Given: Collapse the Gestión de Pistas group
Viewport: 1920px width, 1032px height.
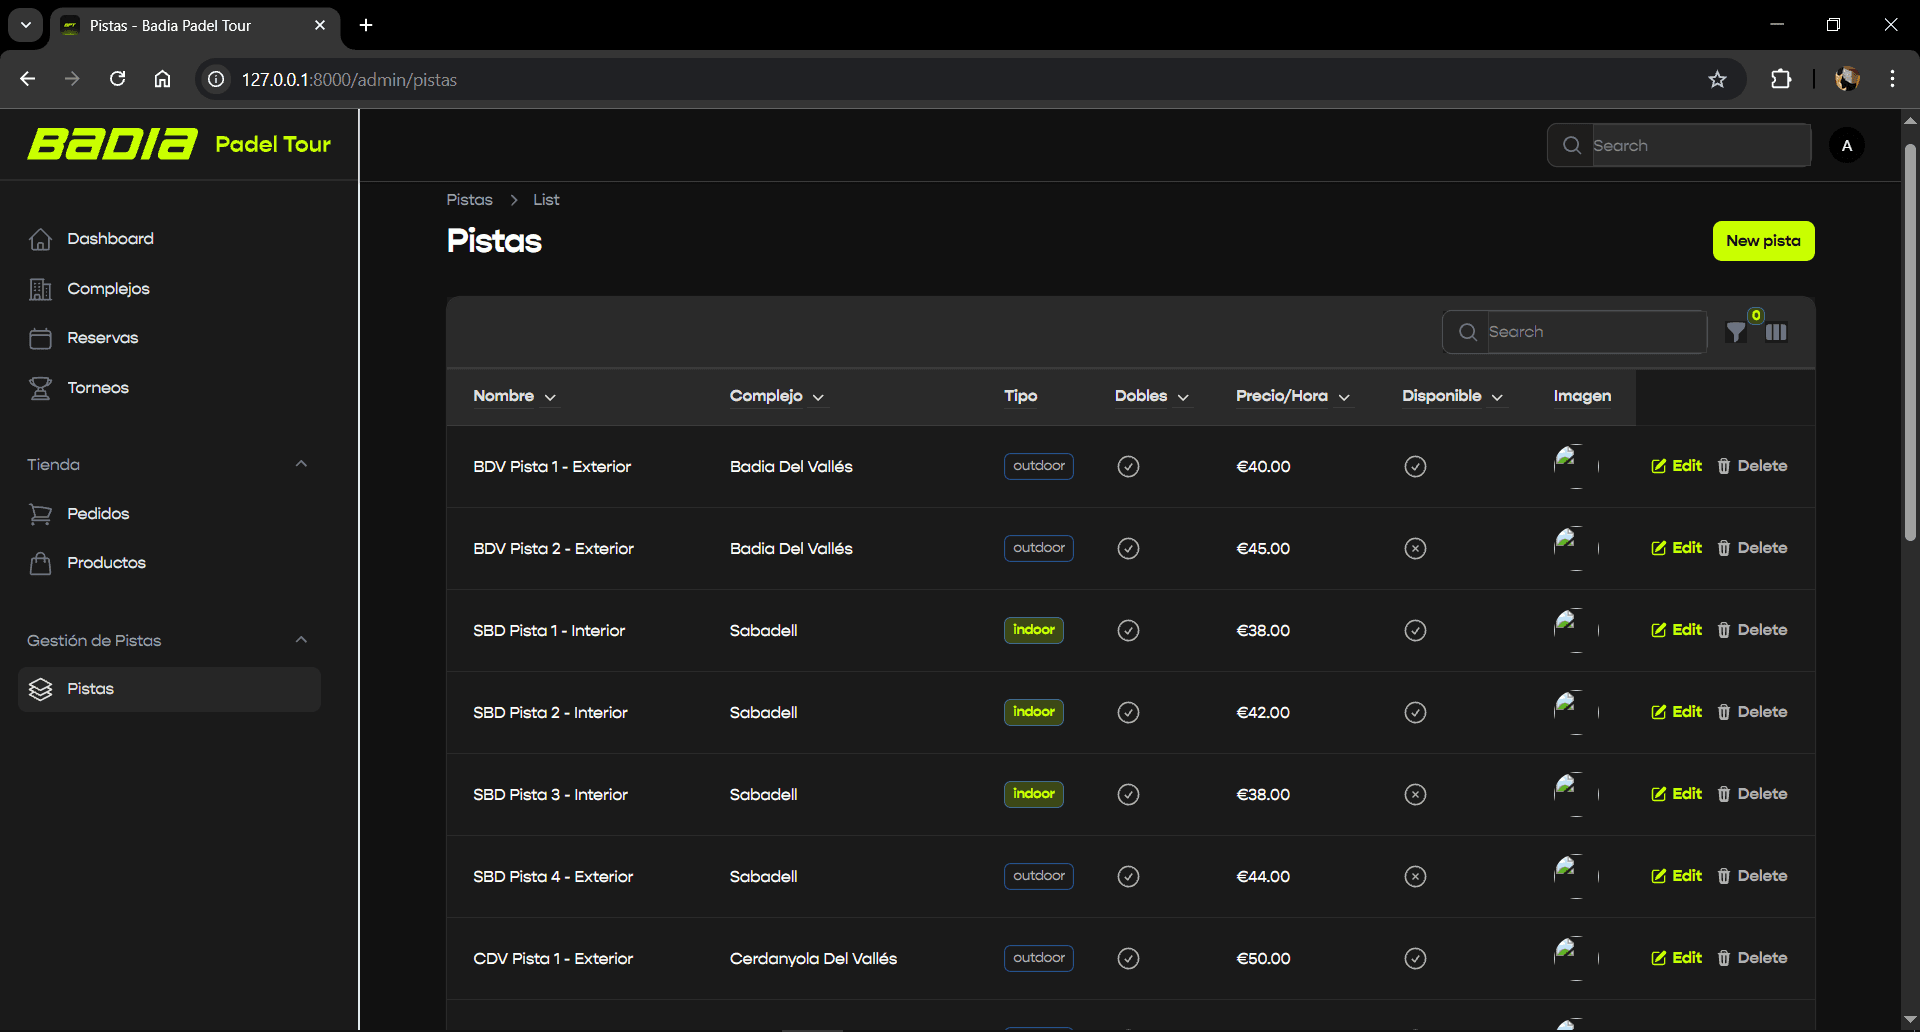Looking at the screenshot, I should coord(301,640).
